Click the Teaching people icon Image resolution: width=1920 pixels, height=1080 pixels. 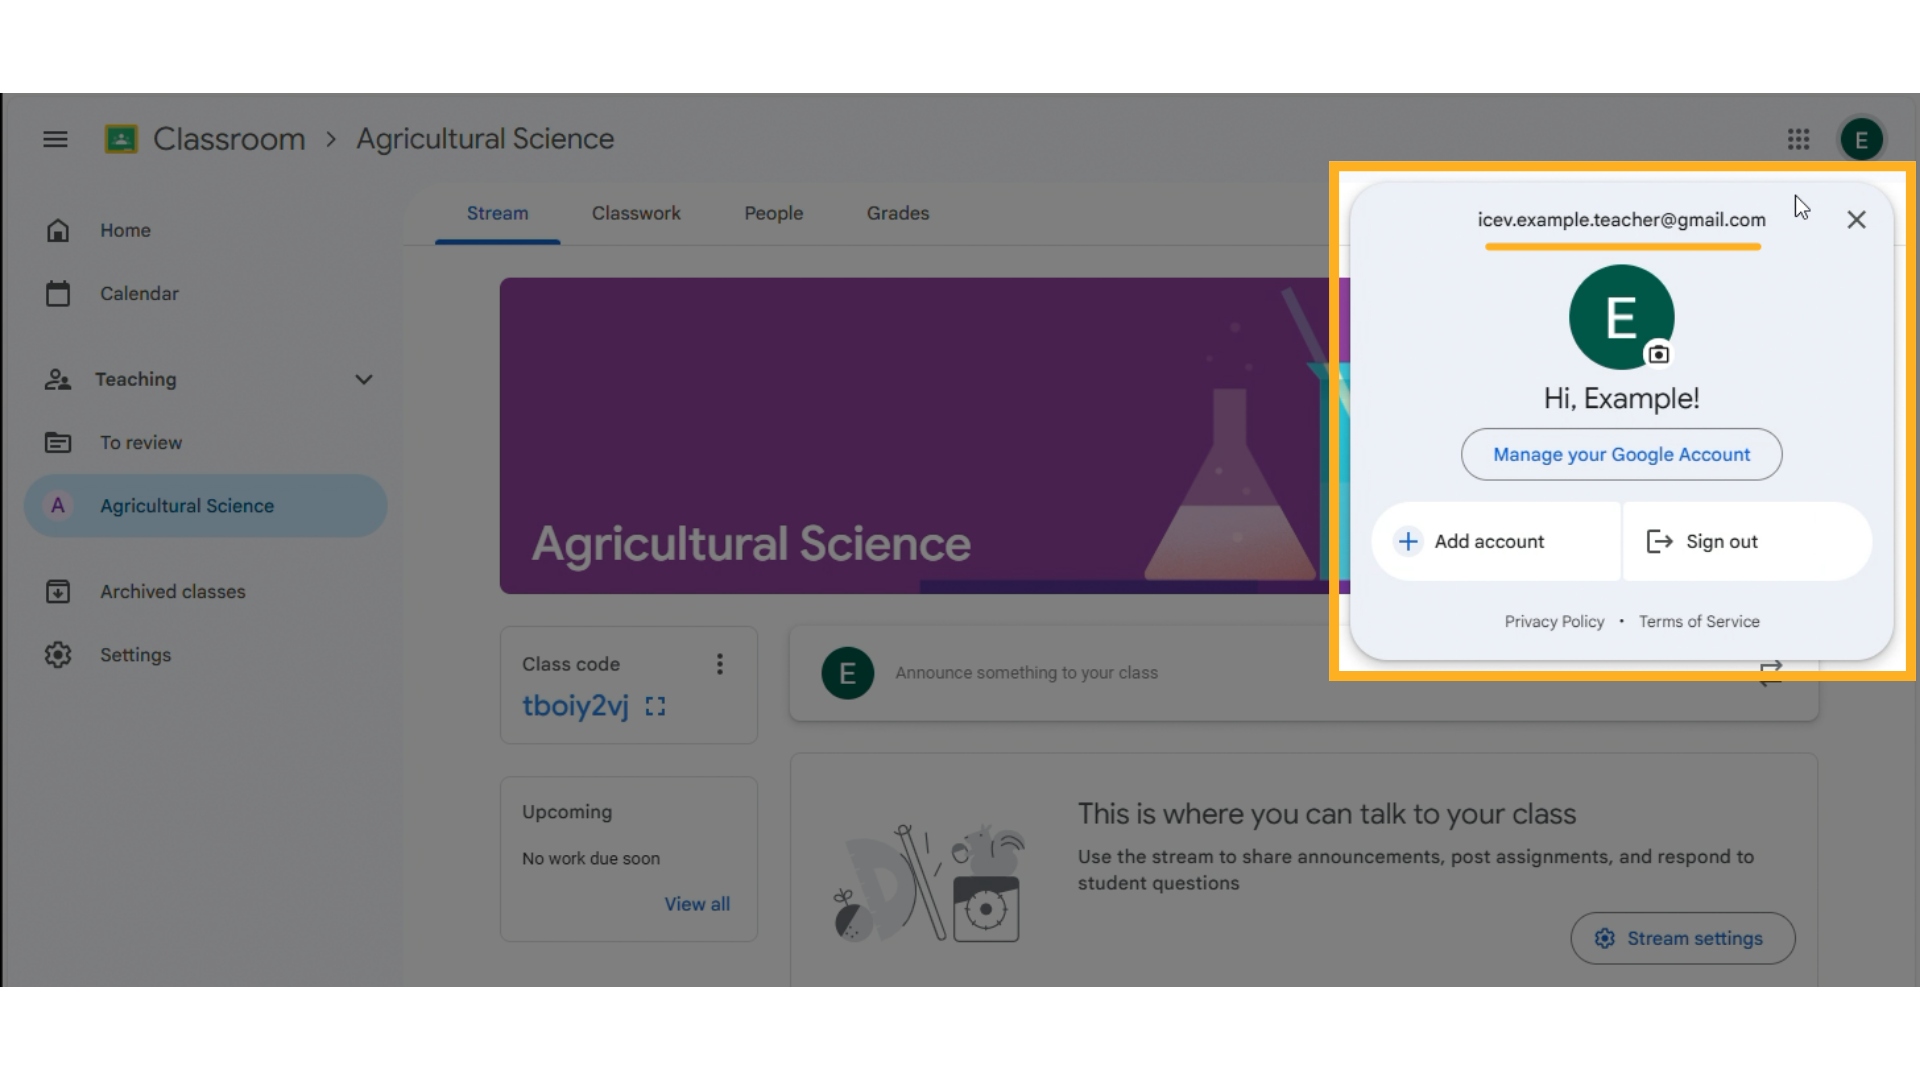click(x=58, y=379)
